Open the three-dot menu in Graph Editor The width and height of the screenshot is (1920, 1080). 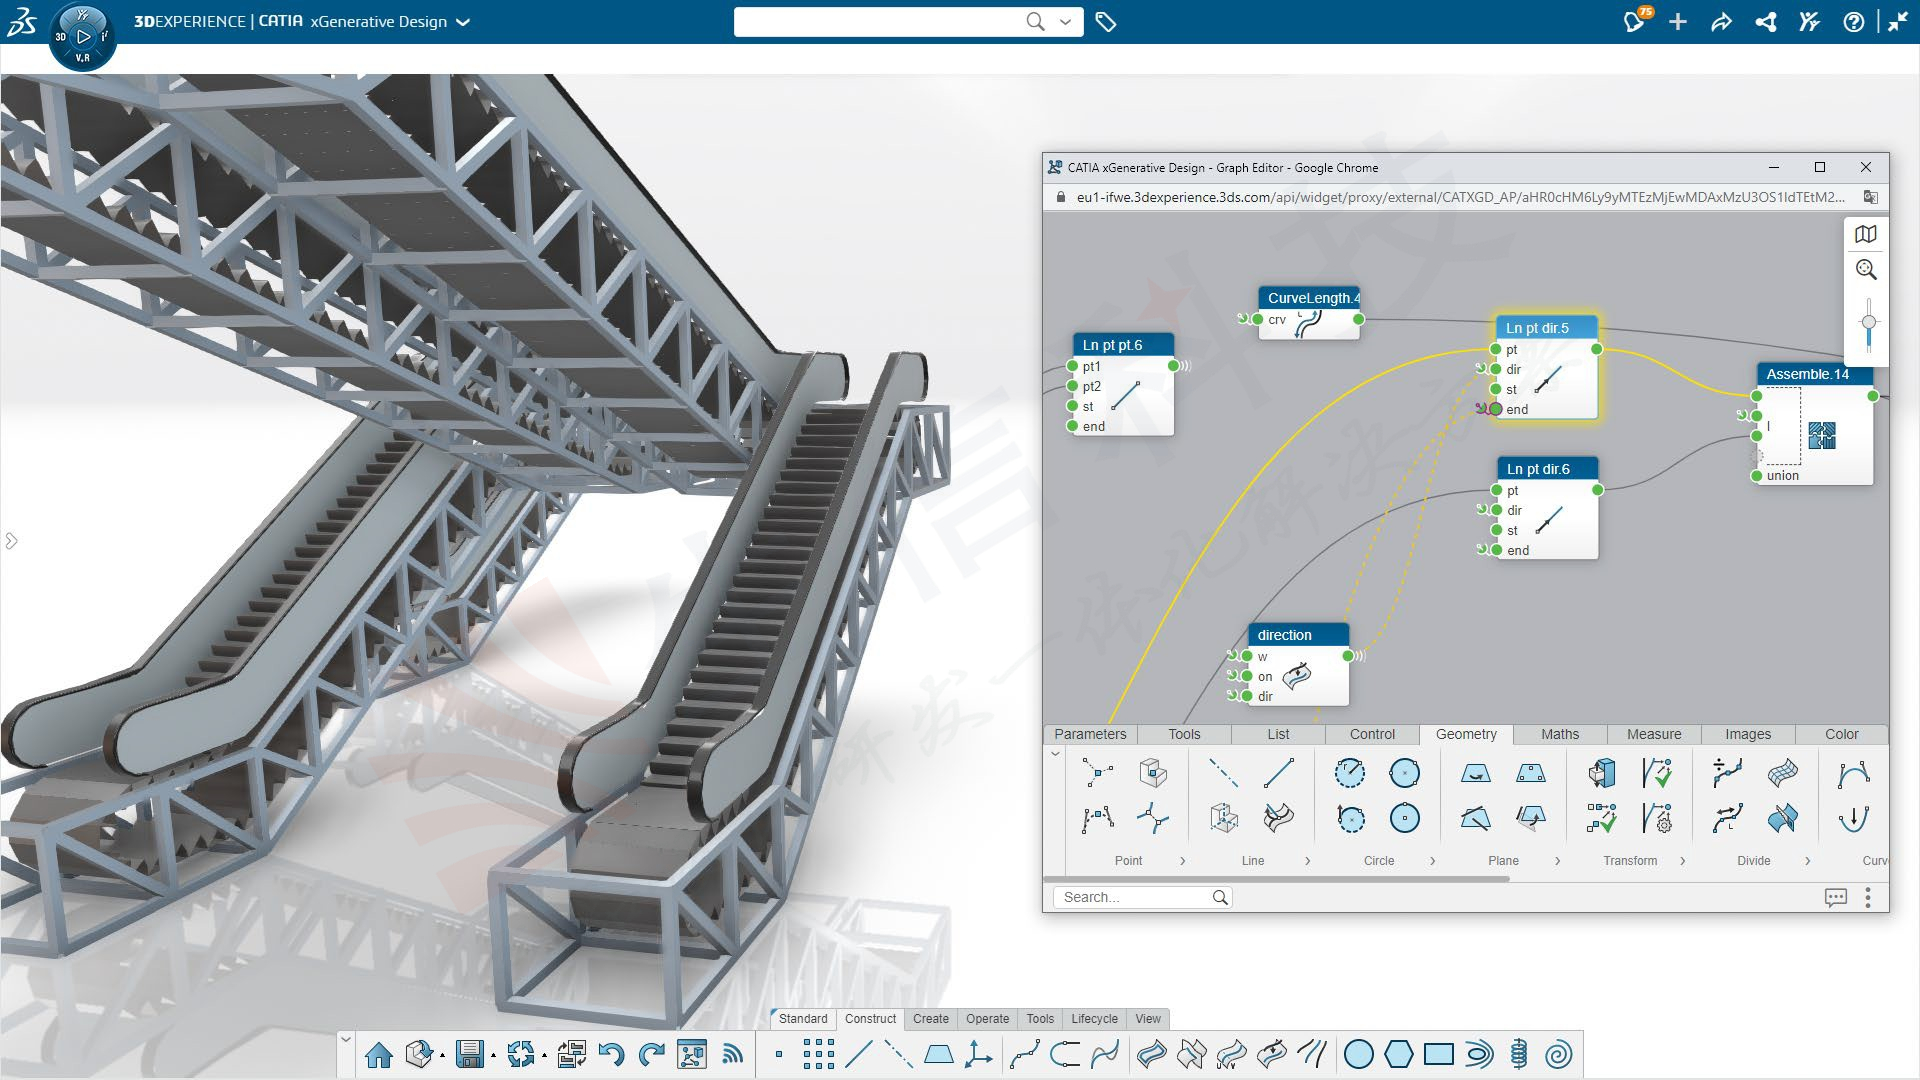pos(1867,897)
